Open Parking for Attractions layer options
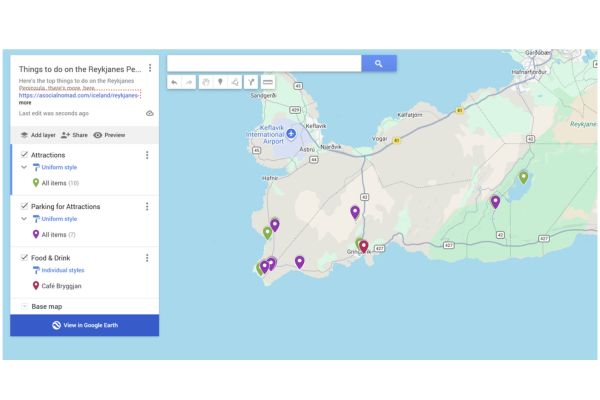Viewport: 600px width, 400px height. click(x=147, y=207)
